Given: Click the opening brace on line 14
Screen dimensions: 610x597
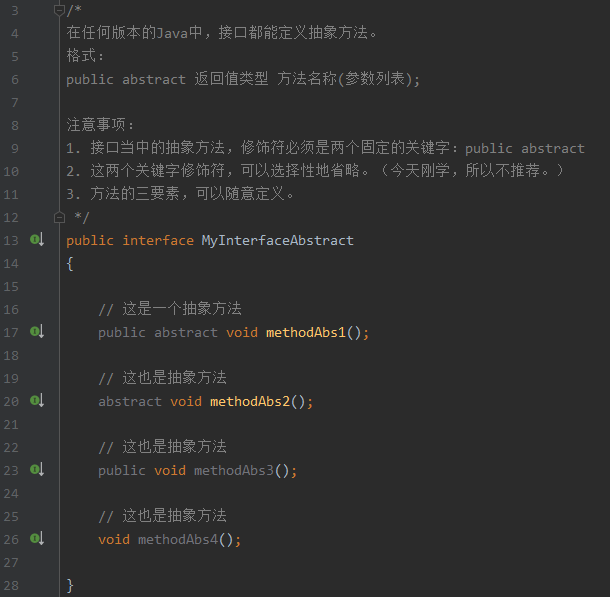Looking at the screenshot, I should tap(70, 265).
